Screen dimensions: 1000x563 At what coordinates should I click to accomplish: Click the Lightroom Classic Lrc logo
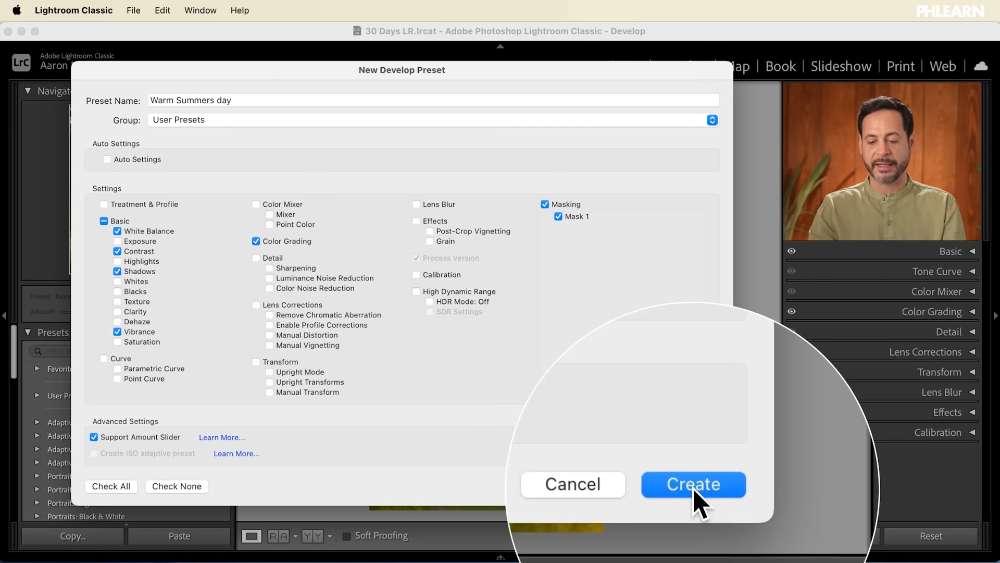click(21, 62)
